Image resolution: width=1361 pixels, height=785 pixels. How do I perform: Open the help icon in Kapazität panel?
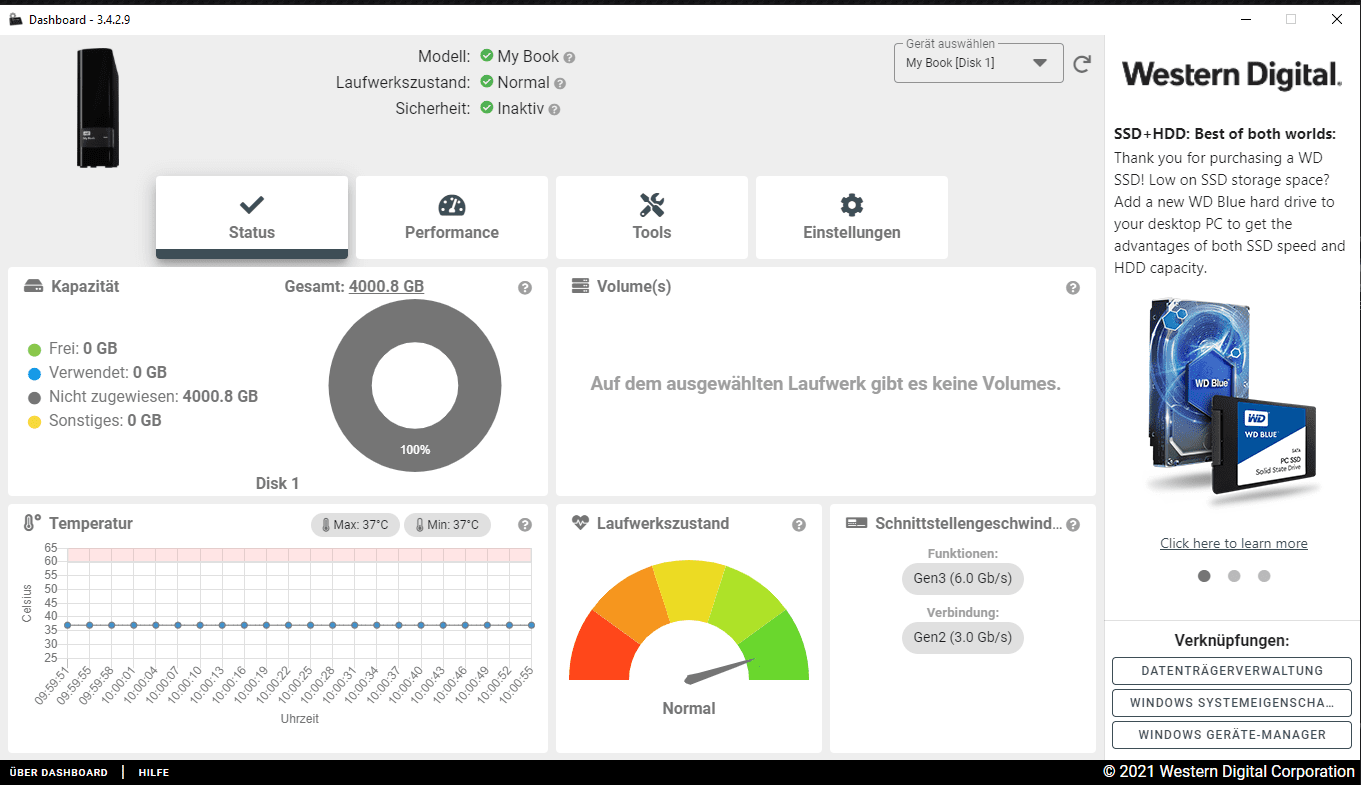click(x=525, y=288)
